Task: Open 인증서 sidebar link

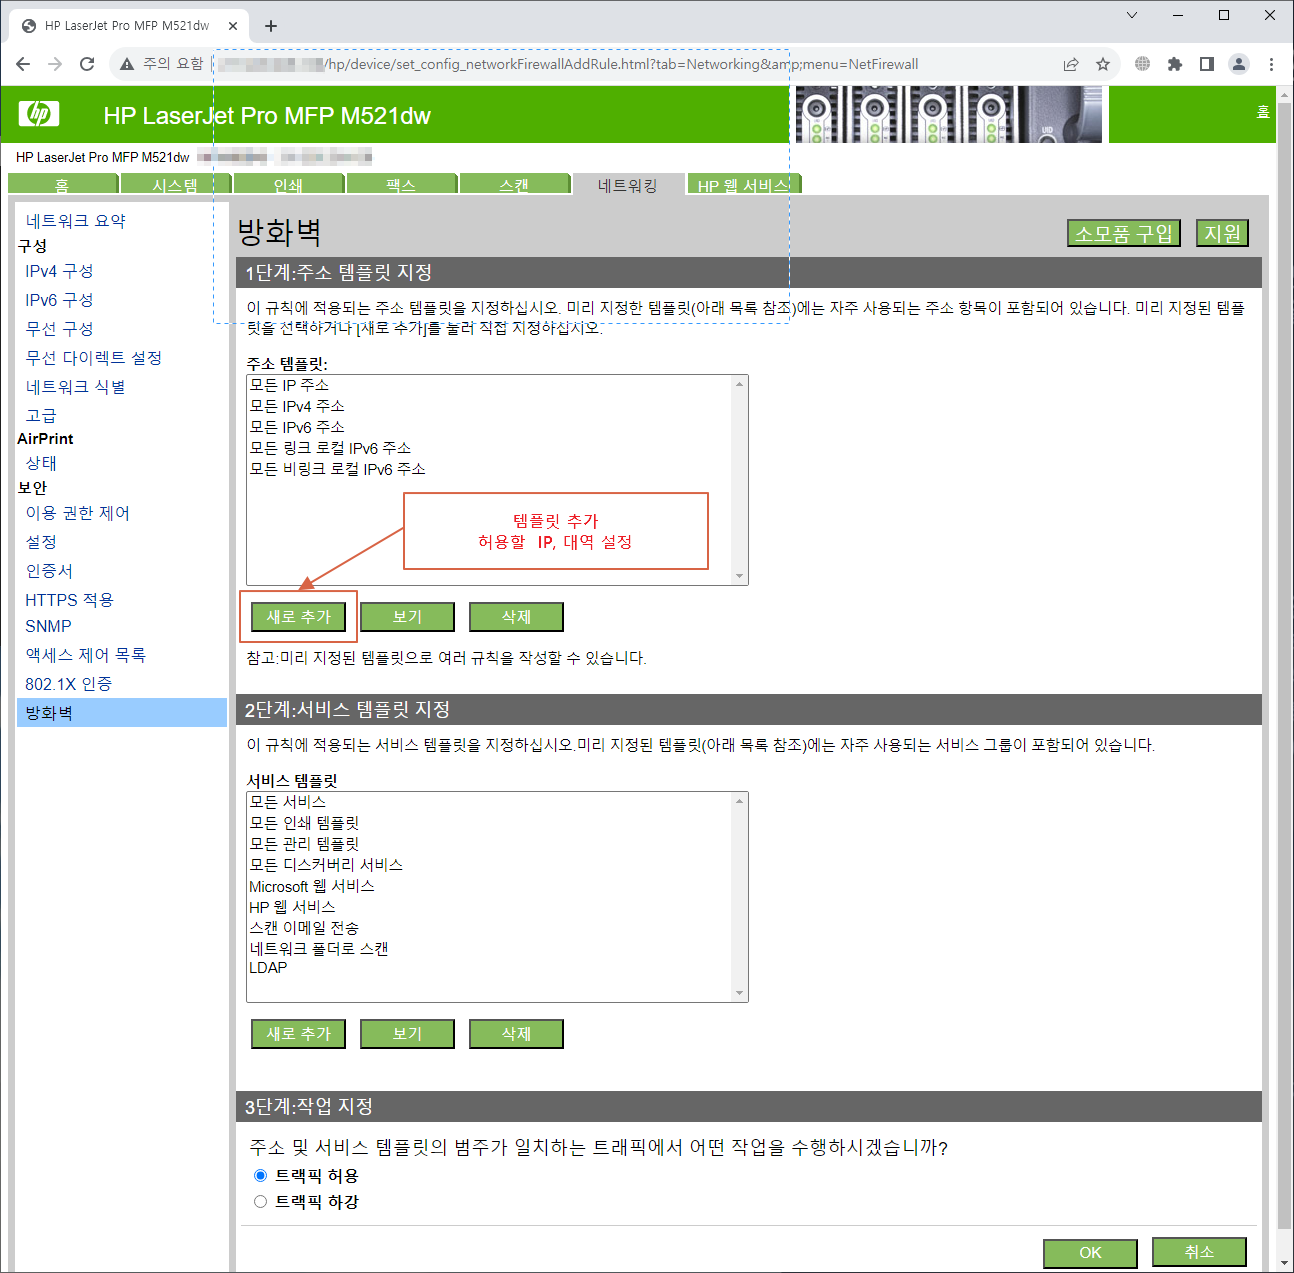Action: [x=49, y=571]
